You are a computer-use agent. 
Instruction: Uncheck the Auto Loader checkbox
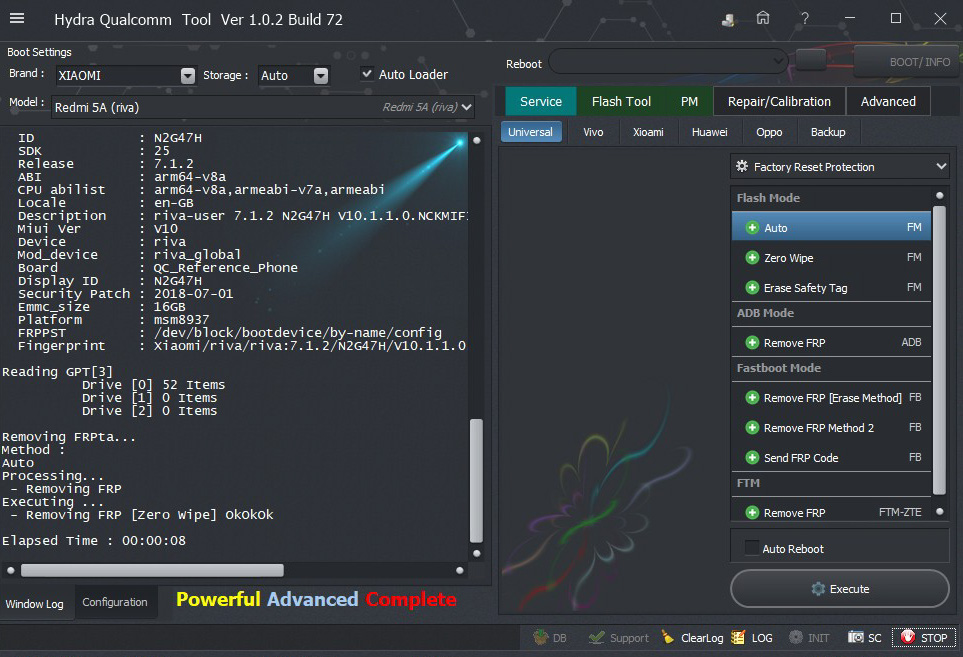click(x=367, y=74)
